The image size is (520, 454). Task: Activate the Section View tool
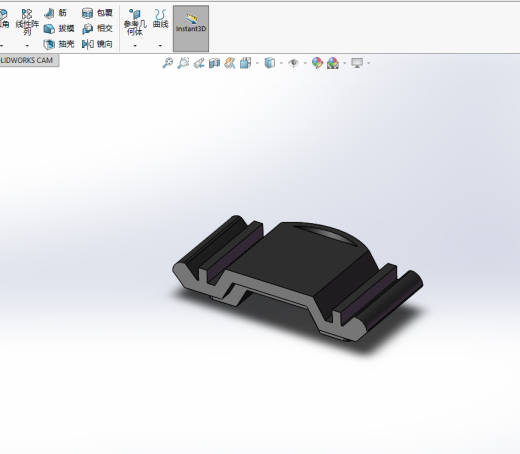(214, 63)
